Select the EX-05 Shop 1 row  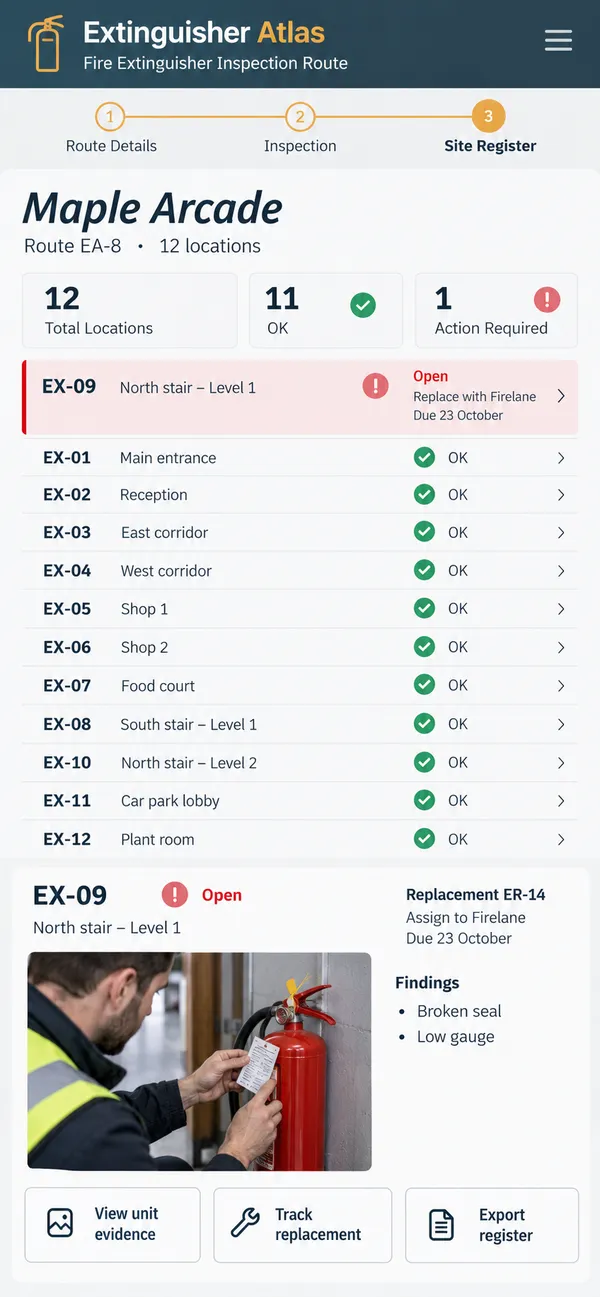300,609
